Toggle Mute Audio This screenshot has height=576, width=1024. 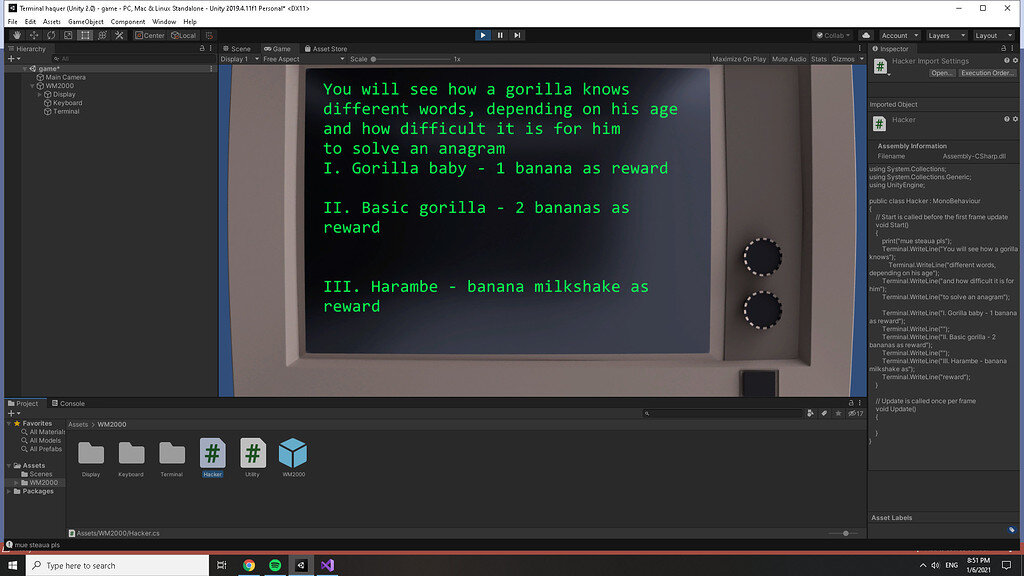coord(789,59)
